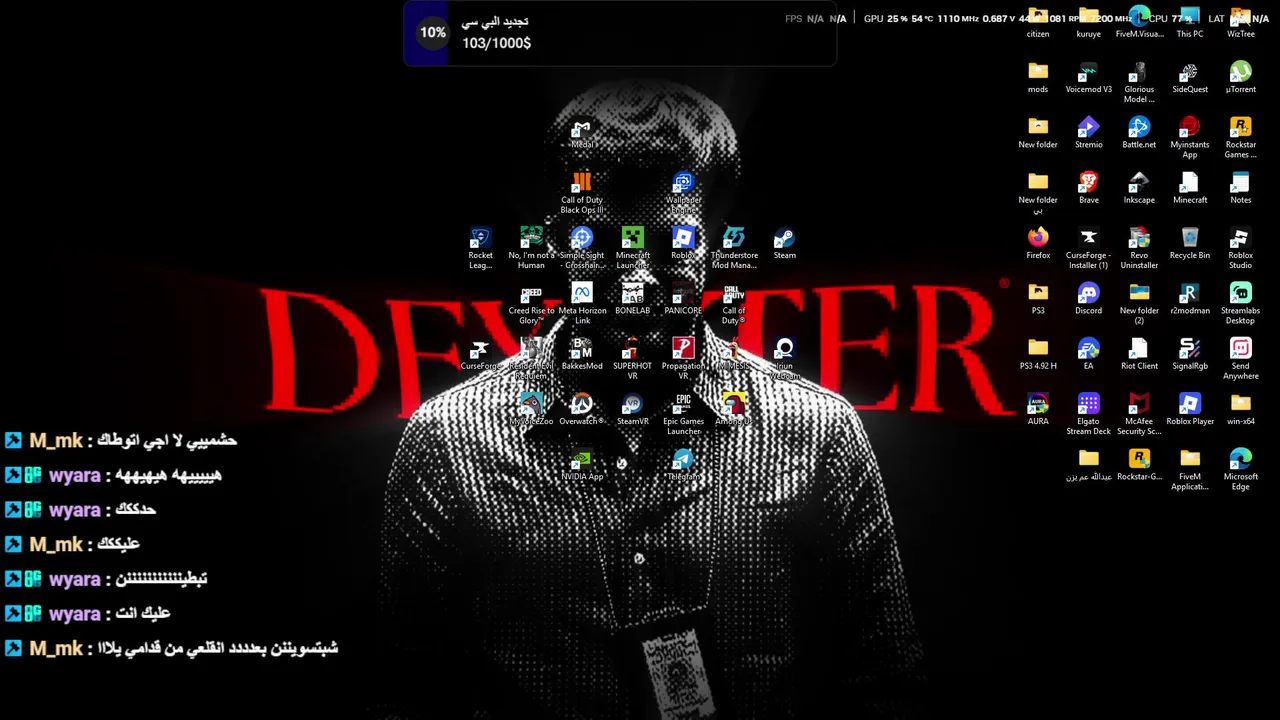Open BakkesMod shortcut

tap(582, 354)
